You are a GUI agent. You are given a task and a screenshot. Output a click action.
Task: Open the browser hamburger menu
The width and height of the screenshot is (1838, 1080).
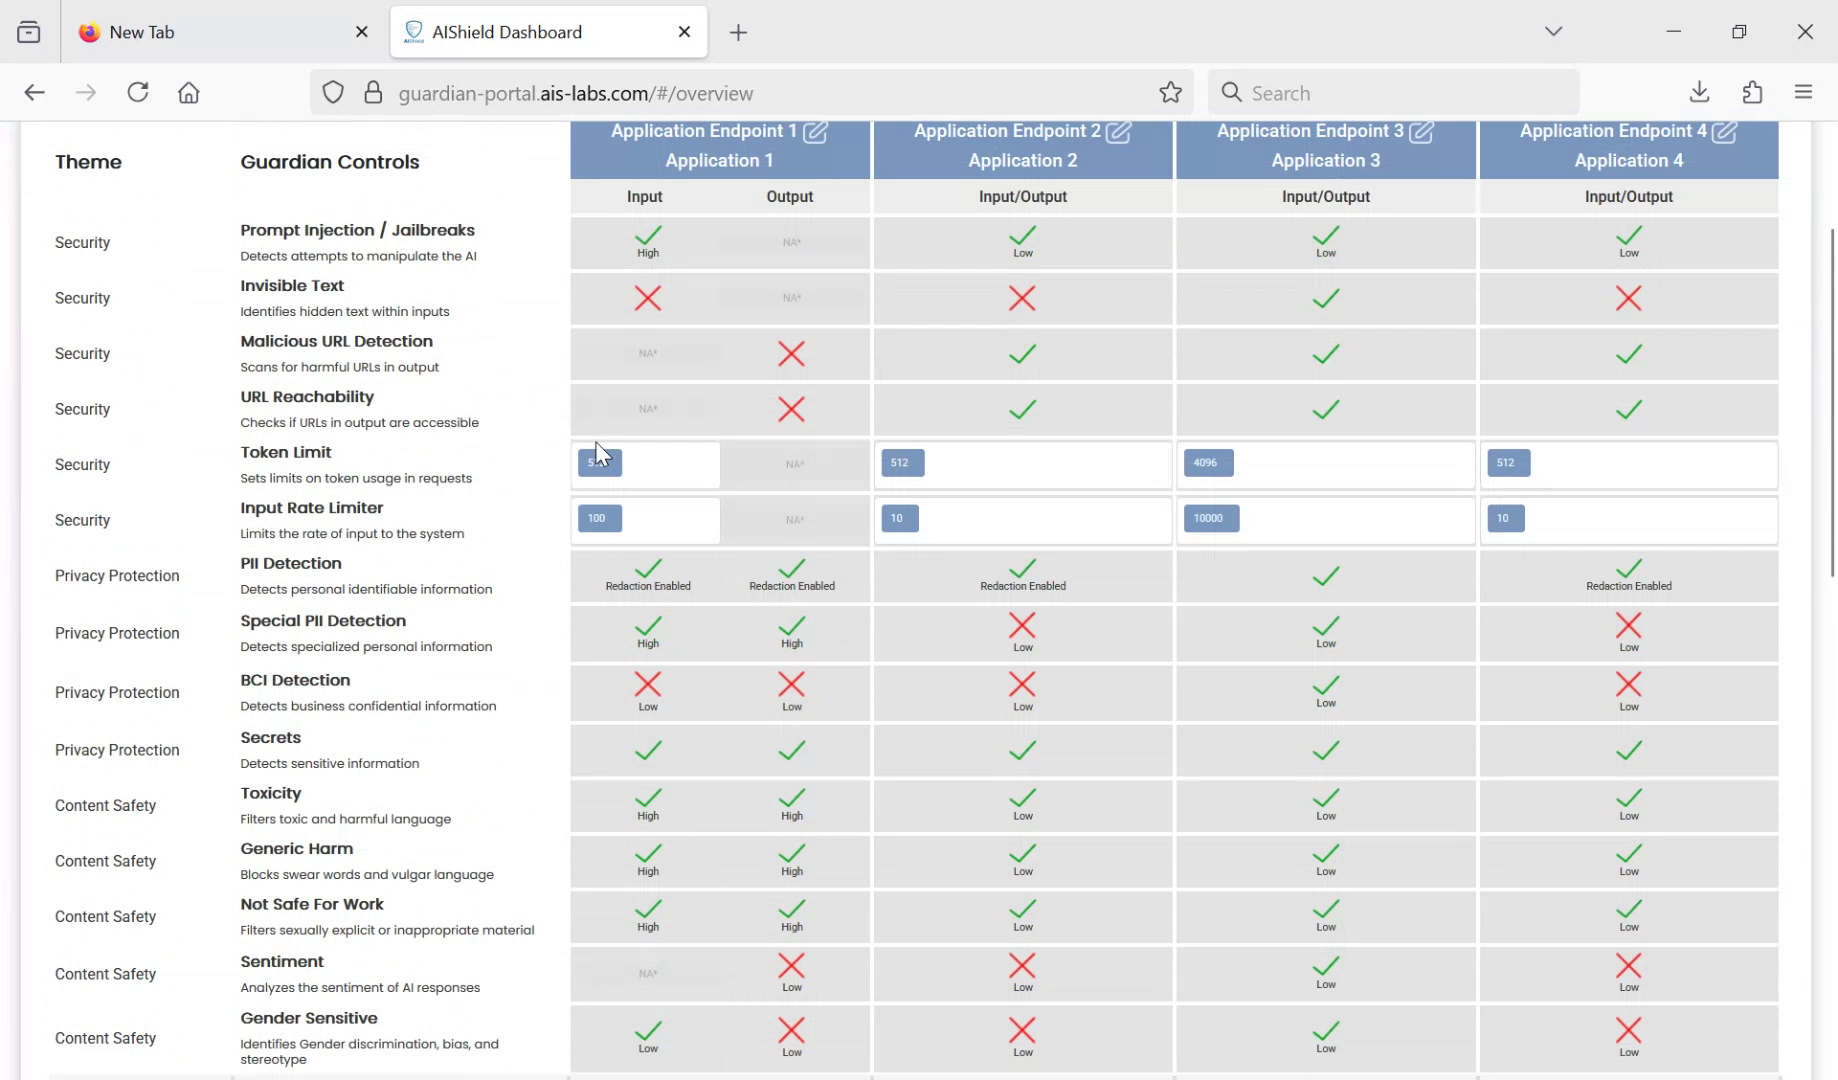coord(1803,92)
